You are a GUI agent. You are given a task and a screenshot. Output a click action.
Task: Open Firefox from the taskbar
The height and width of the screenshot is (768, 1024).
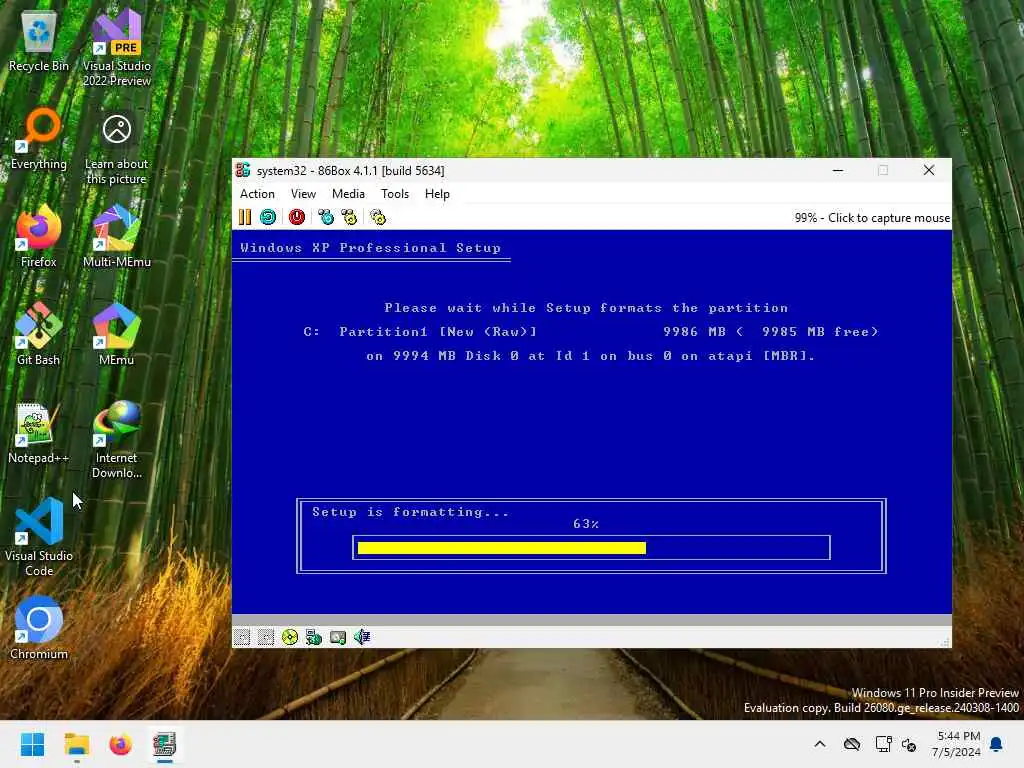pos(120,744)
